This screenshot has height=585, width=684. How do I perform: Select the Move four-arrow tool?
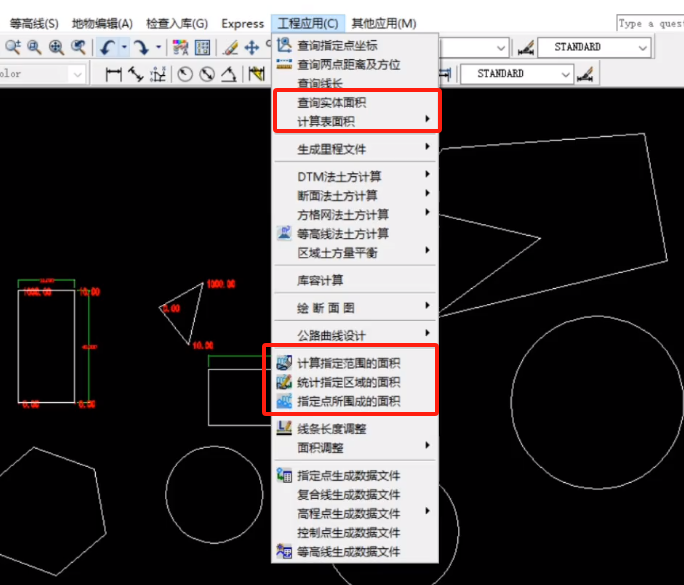tap(252, 48)
